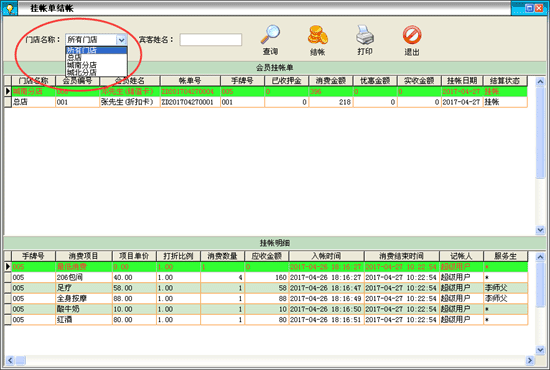Click the 消费金额 column header
This screenshot has height=370, width=550.
point(331,81)
